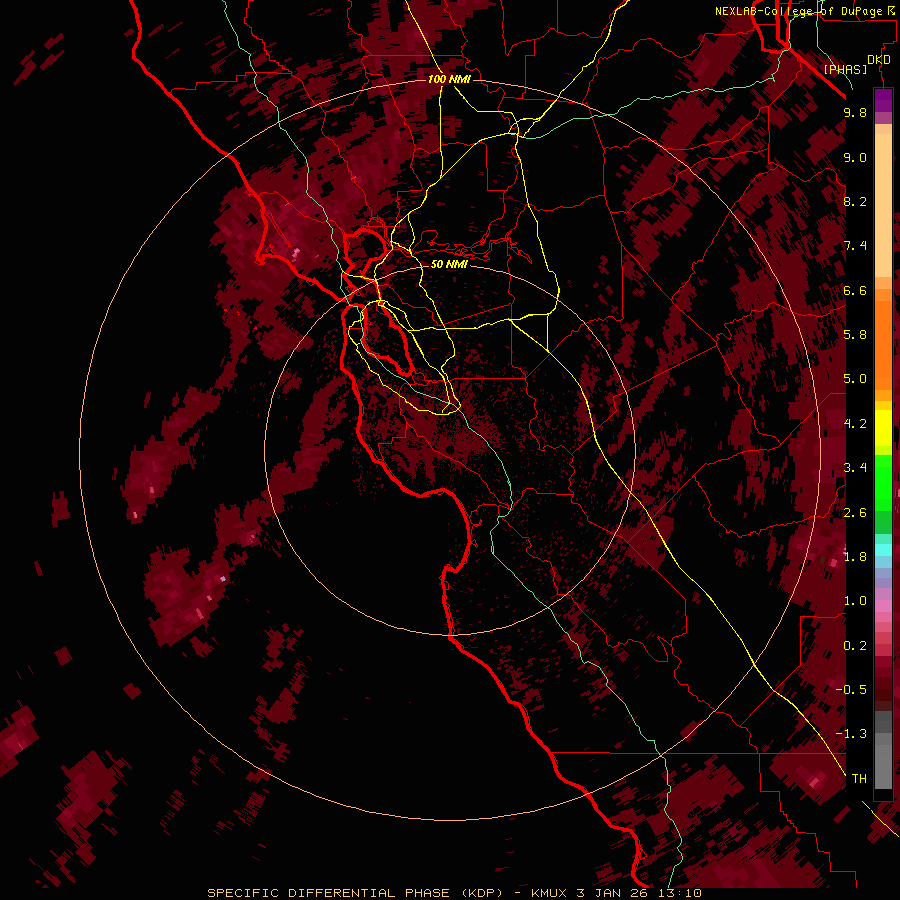Click the 50 NMI range ring label
Image resolution: width=900 pixels, height=900 pixels.
(x=449, y=264)
